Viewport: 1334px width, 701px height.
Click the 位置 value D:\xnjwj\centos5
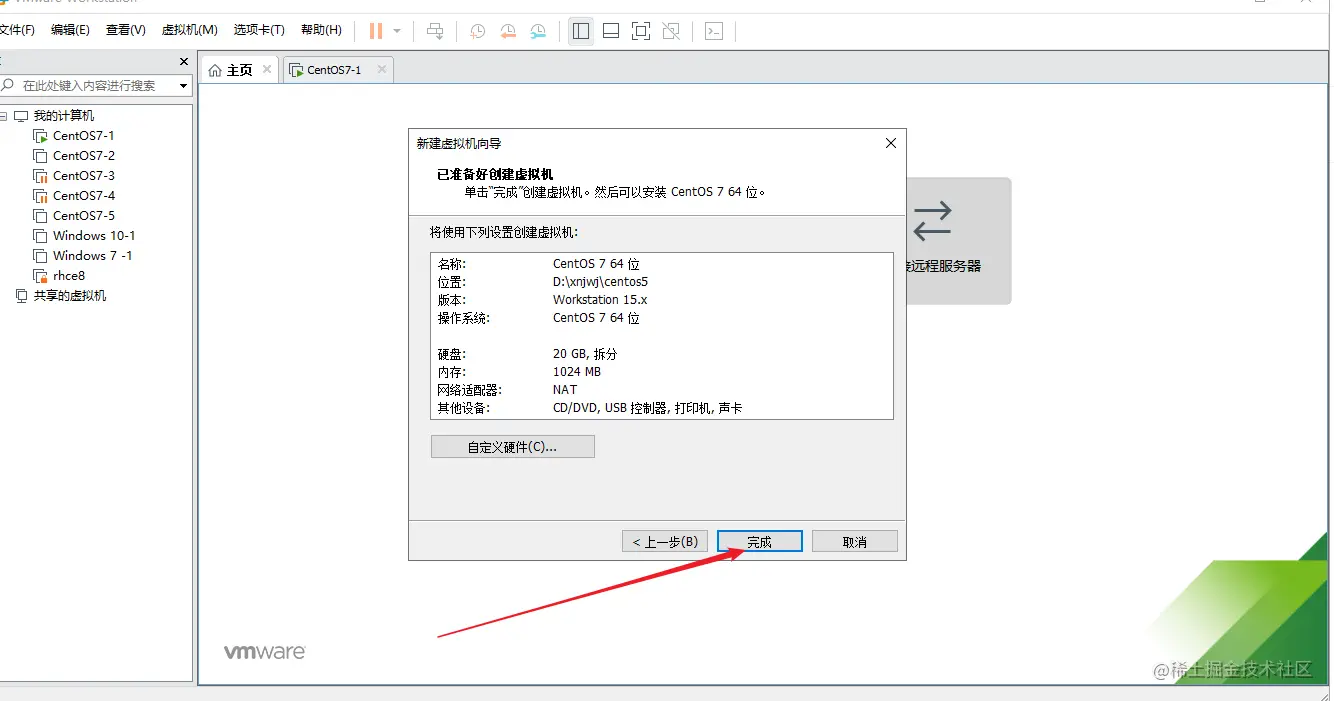[x=600, y=282]
